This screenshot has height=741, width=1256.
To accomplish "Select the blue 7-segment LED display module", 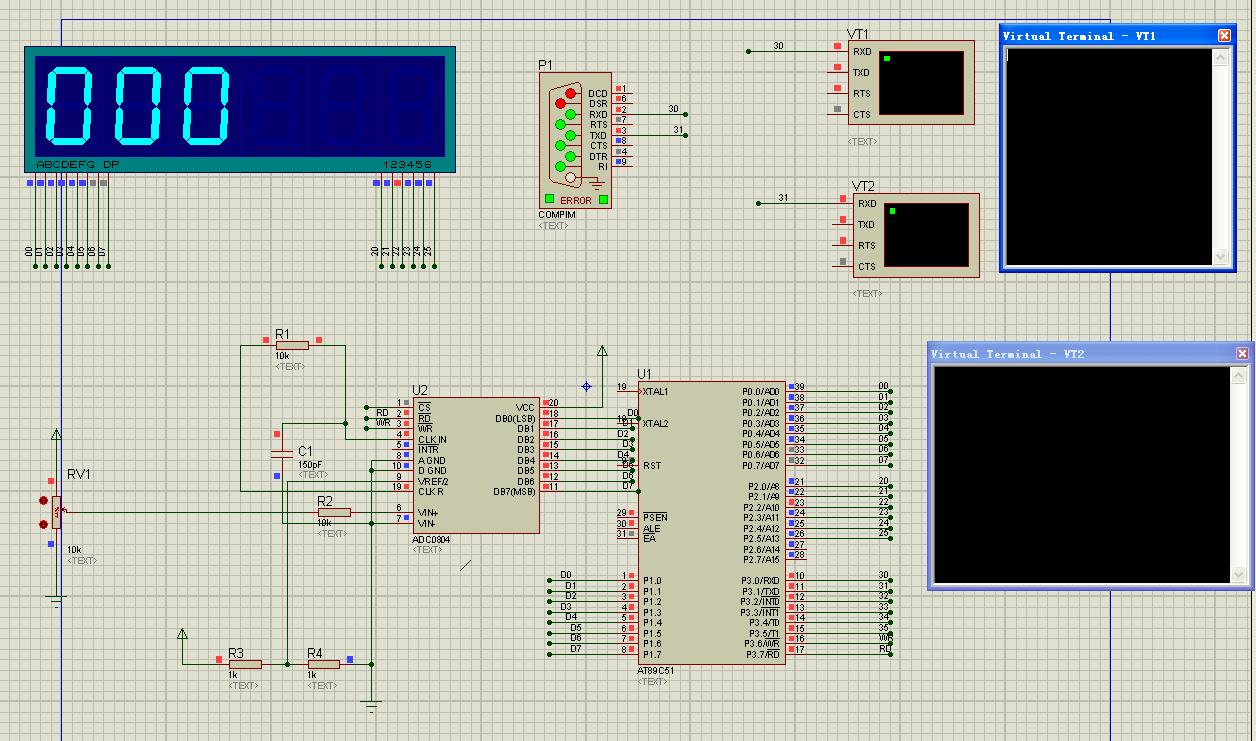I will [240, 109].
